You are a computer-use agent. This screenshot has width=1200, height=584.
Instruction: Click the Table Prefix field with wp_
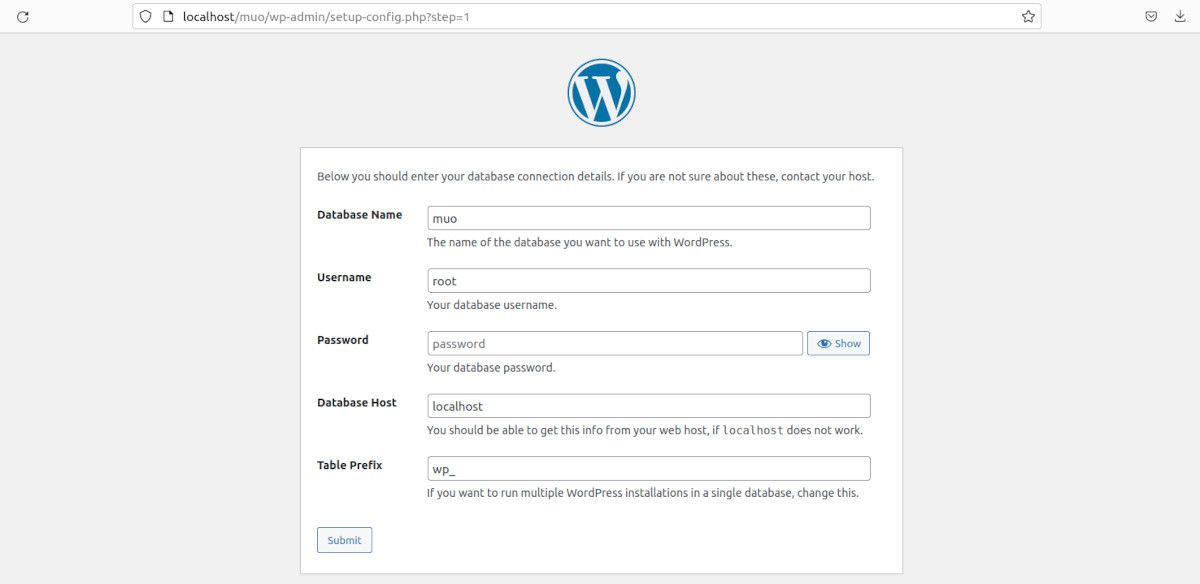648,469
